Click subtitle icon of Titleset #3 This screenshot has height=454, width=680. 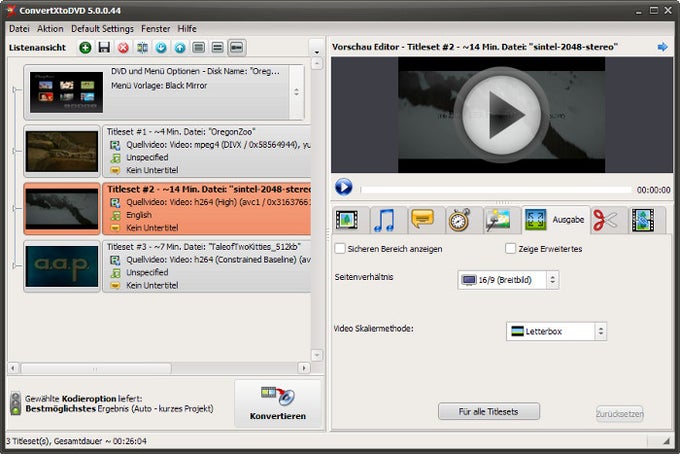(115, 286)
